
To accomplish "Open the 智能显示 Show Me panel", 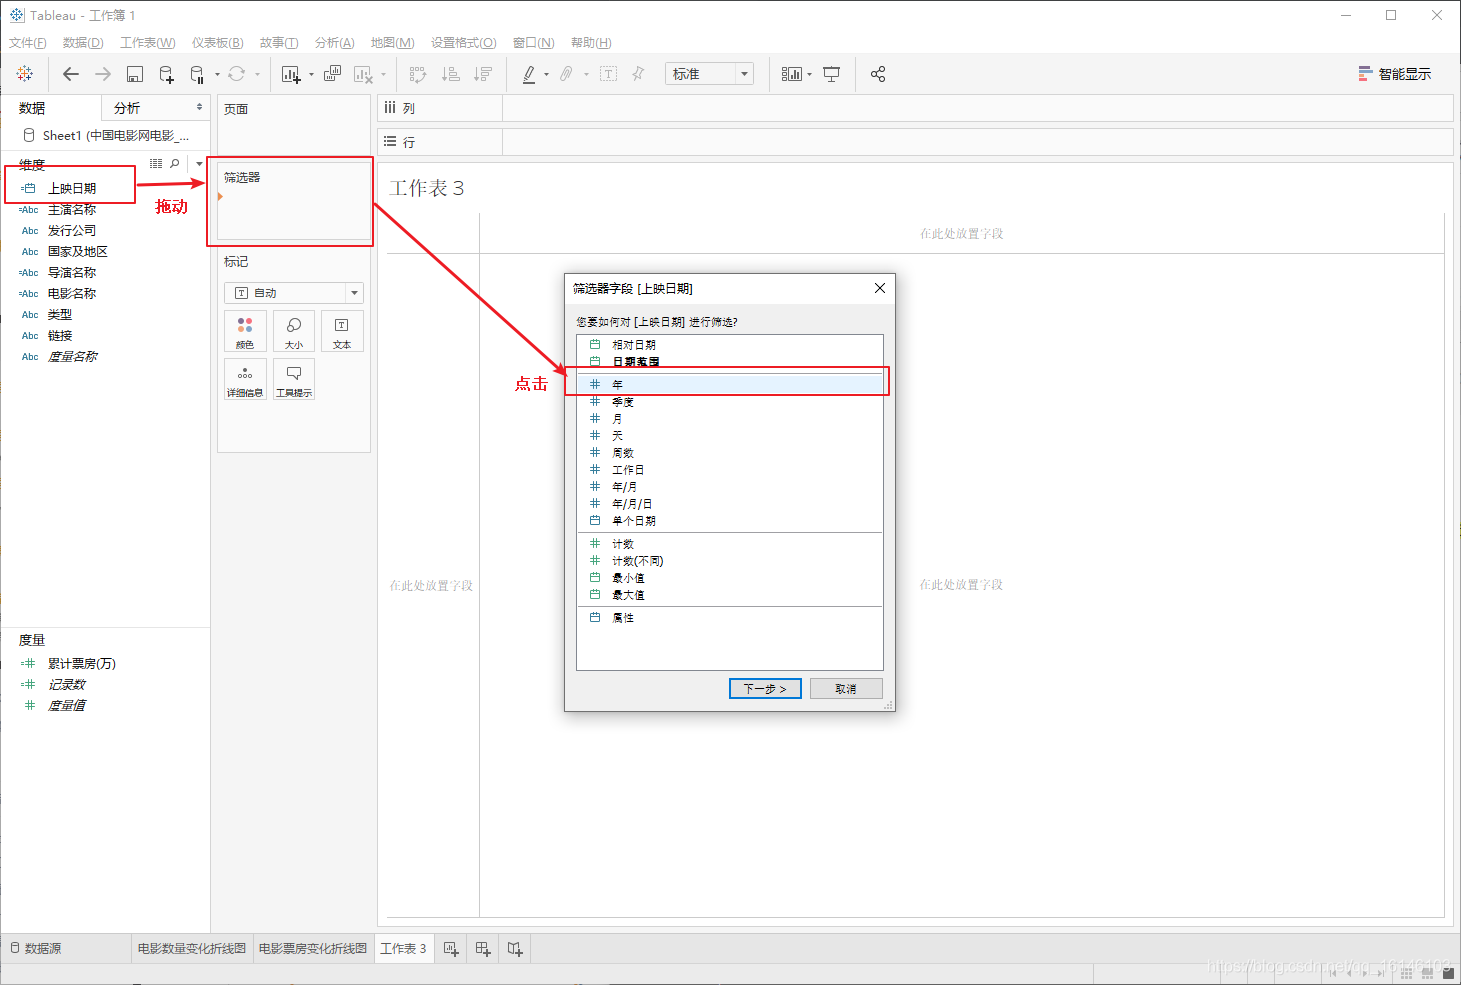I will click(x=1395, y=74).
